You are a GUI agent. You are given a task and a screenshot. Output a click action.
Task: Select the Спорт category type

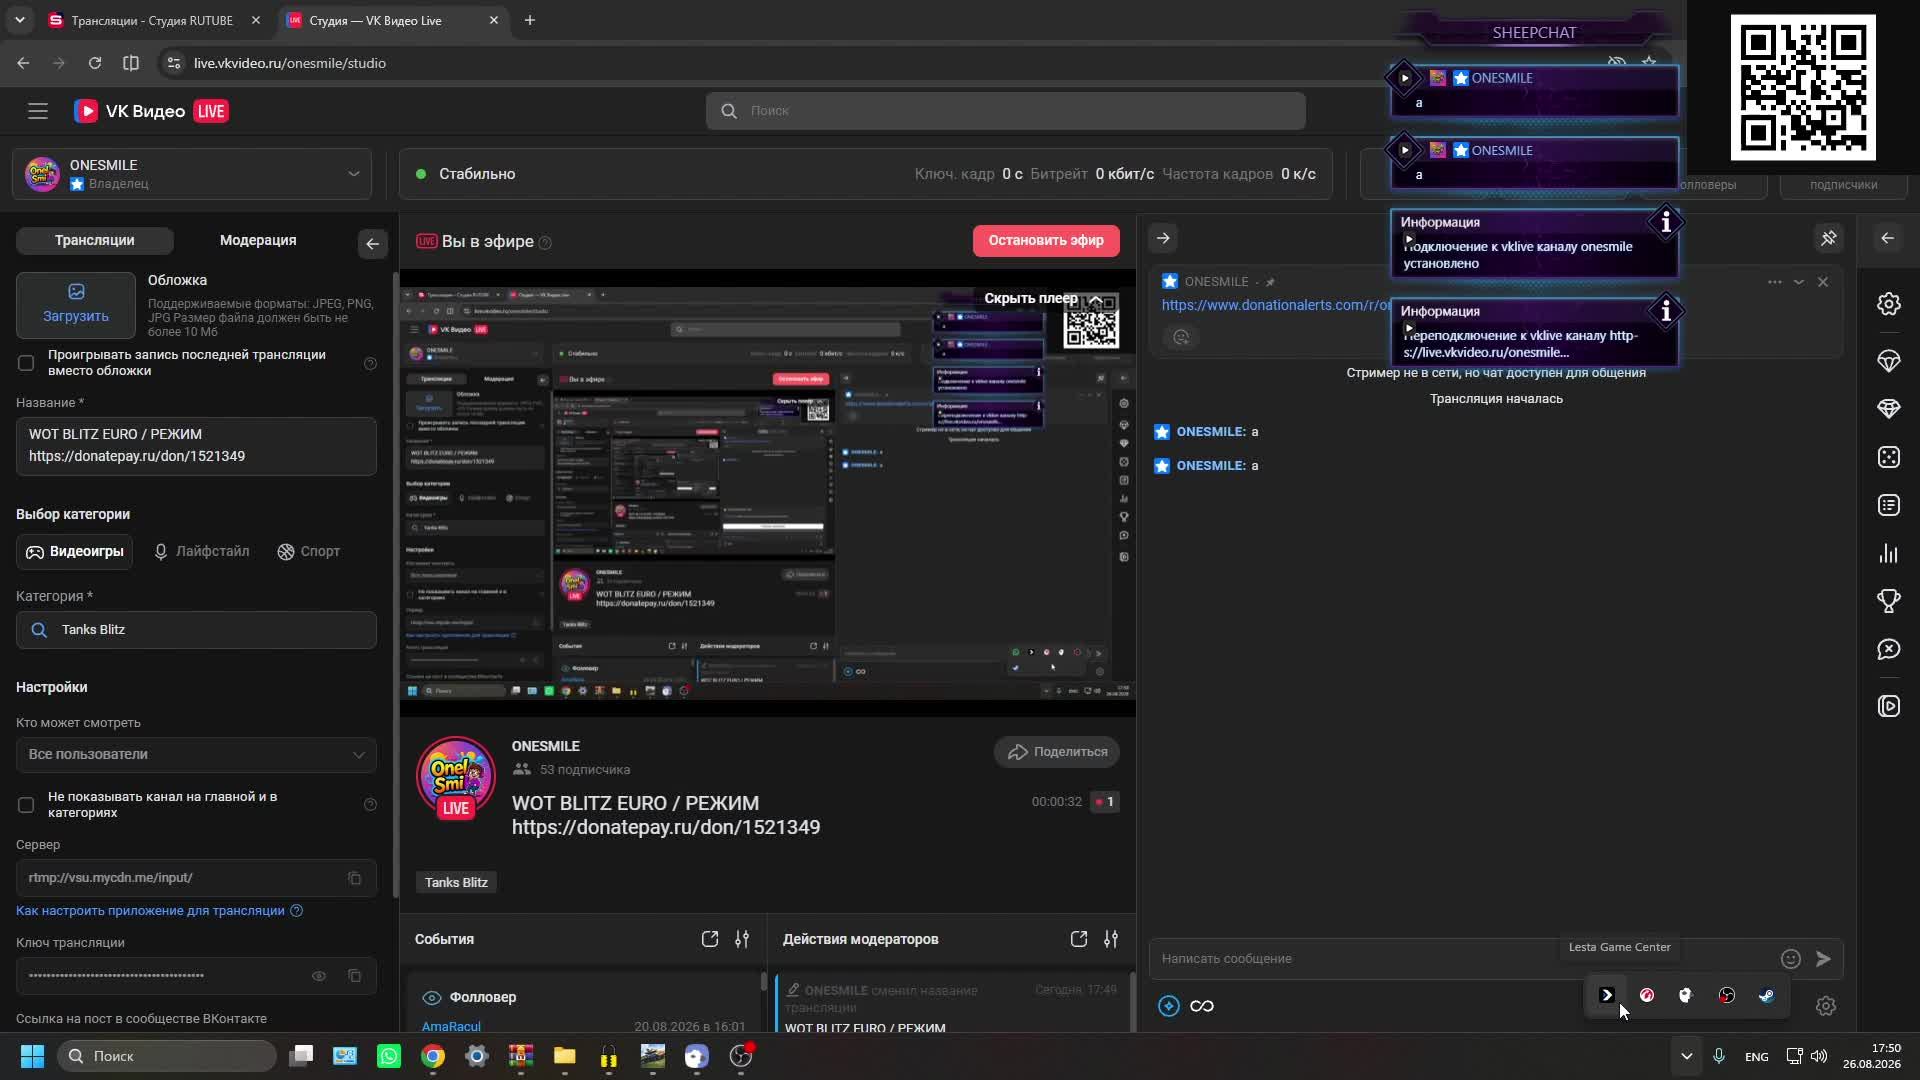click(309, 552)
